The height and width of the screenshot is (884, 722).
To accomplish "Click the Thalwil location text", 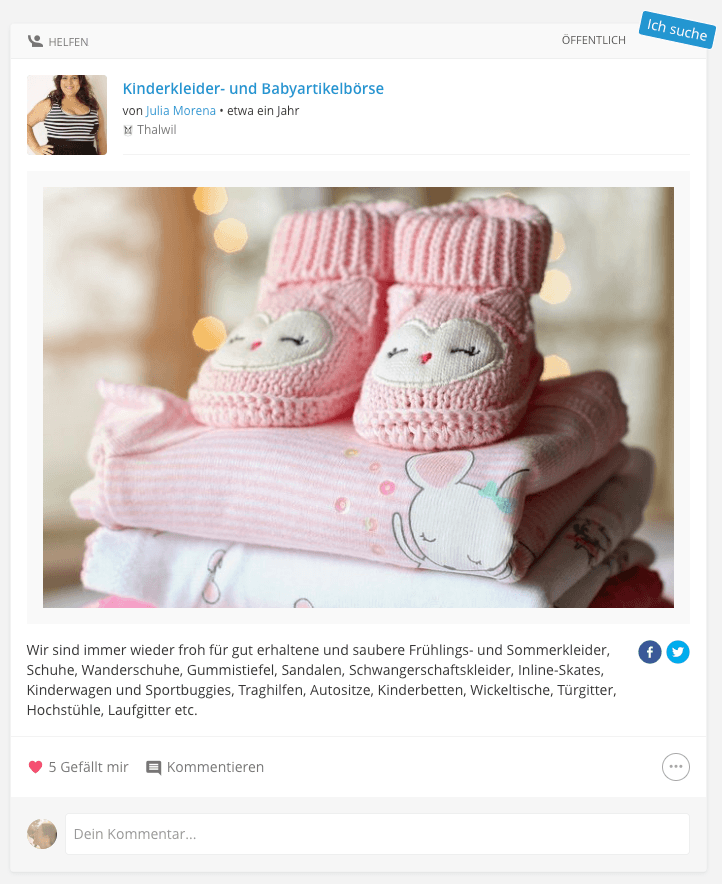I will pyautogui.click(x=157, y=130).
